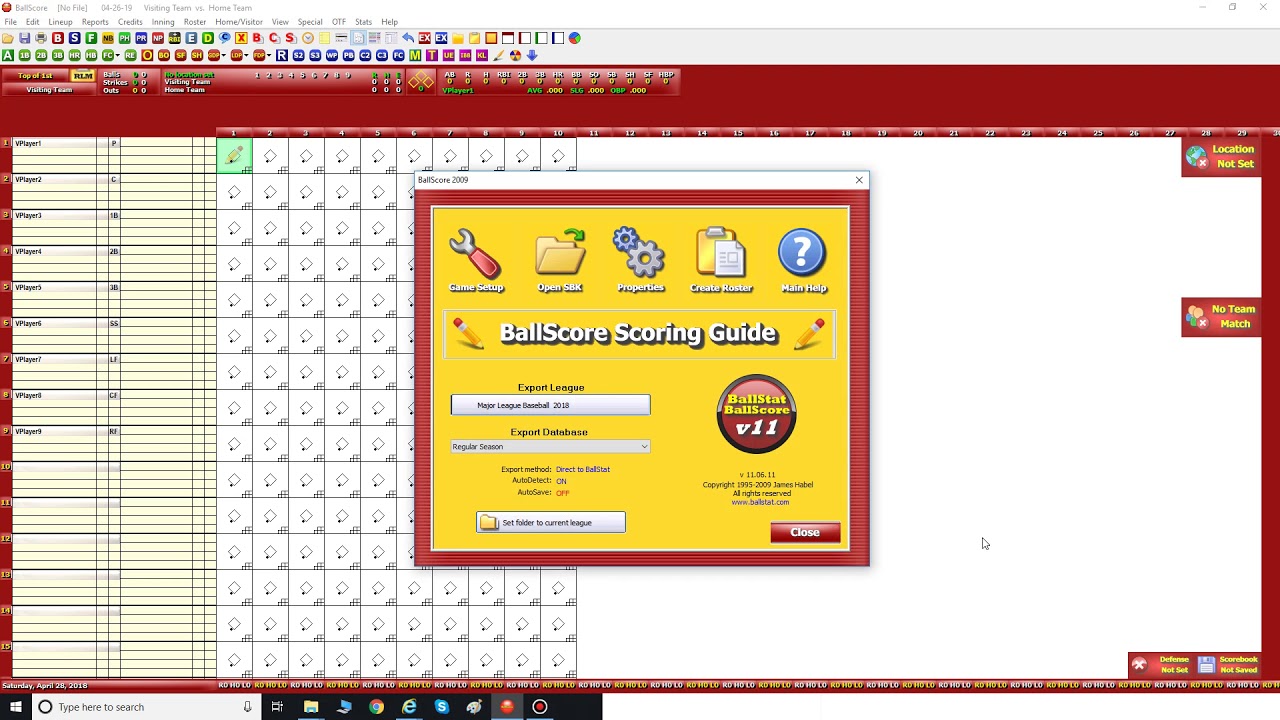Viewport: 1280px width, 720px height.
Task: Click the yellow-green M toolbar icon
Action: pyautogui.click(x=415, y=55)
